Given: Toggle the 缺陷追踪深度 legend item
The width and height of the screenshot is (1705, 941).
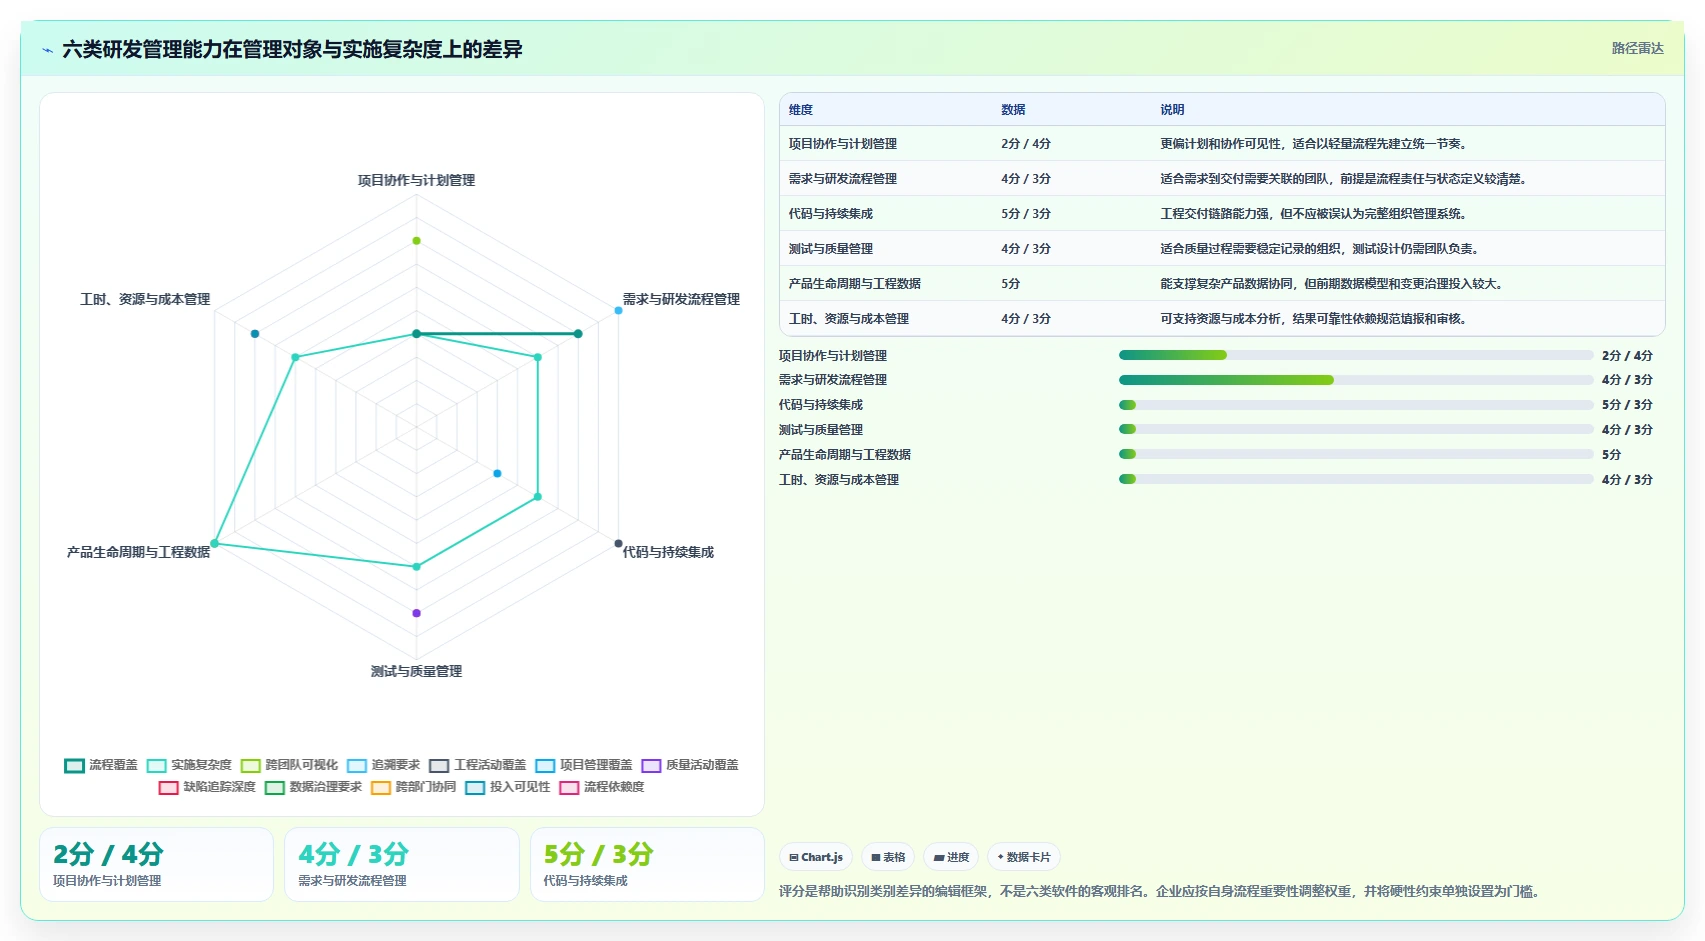Looking at the screenshot, I should (207, 787).
